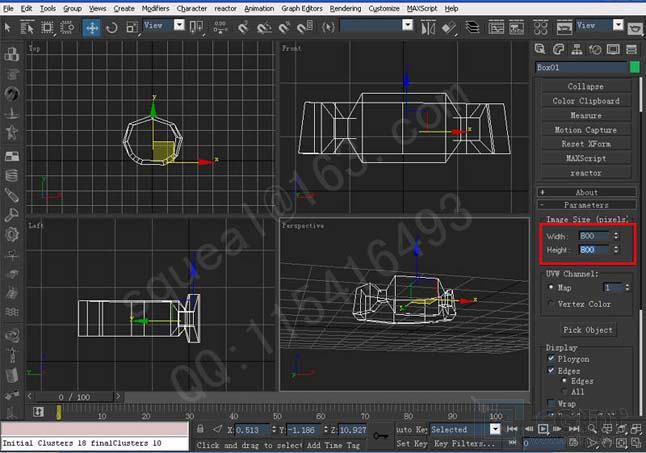Open the Rendering menu

[345, 8]
